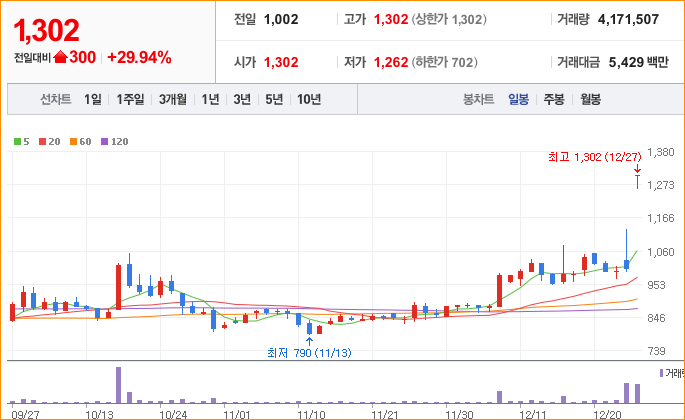Click the red 20-day moving average swatch
This screenshot has height=420, width=685.
(42, 142)
